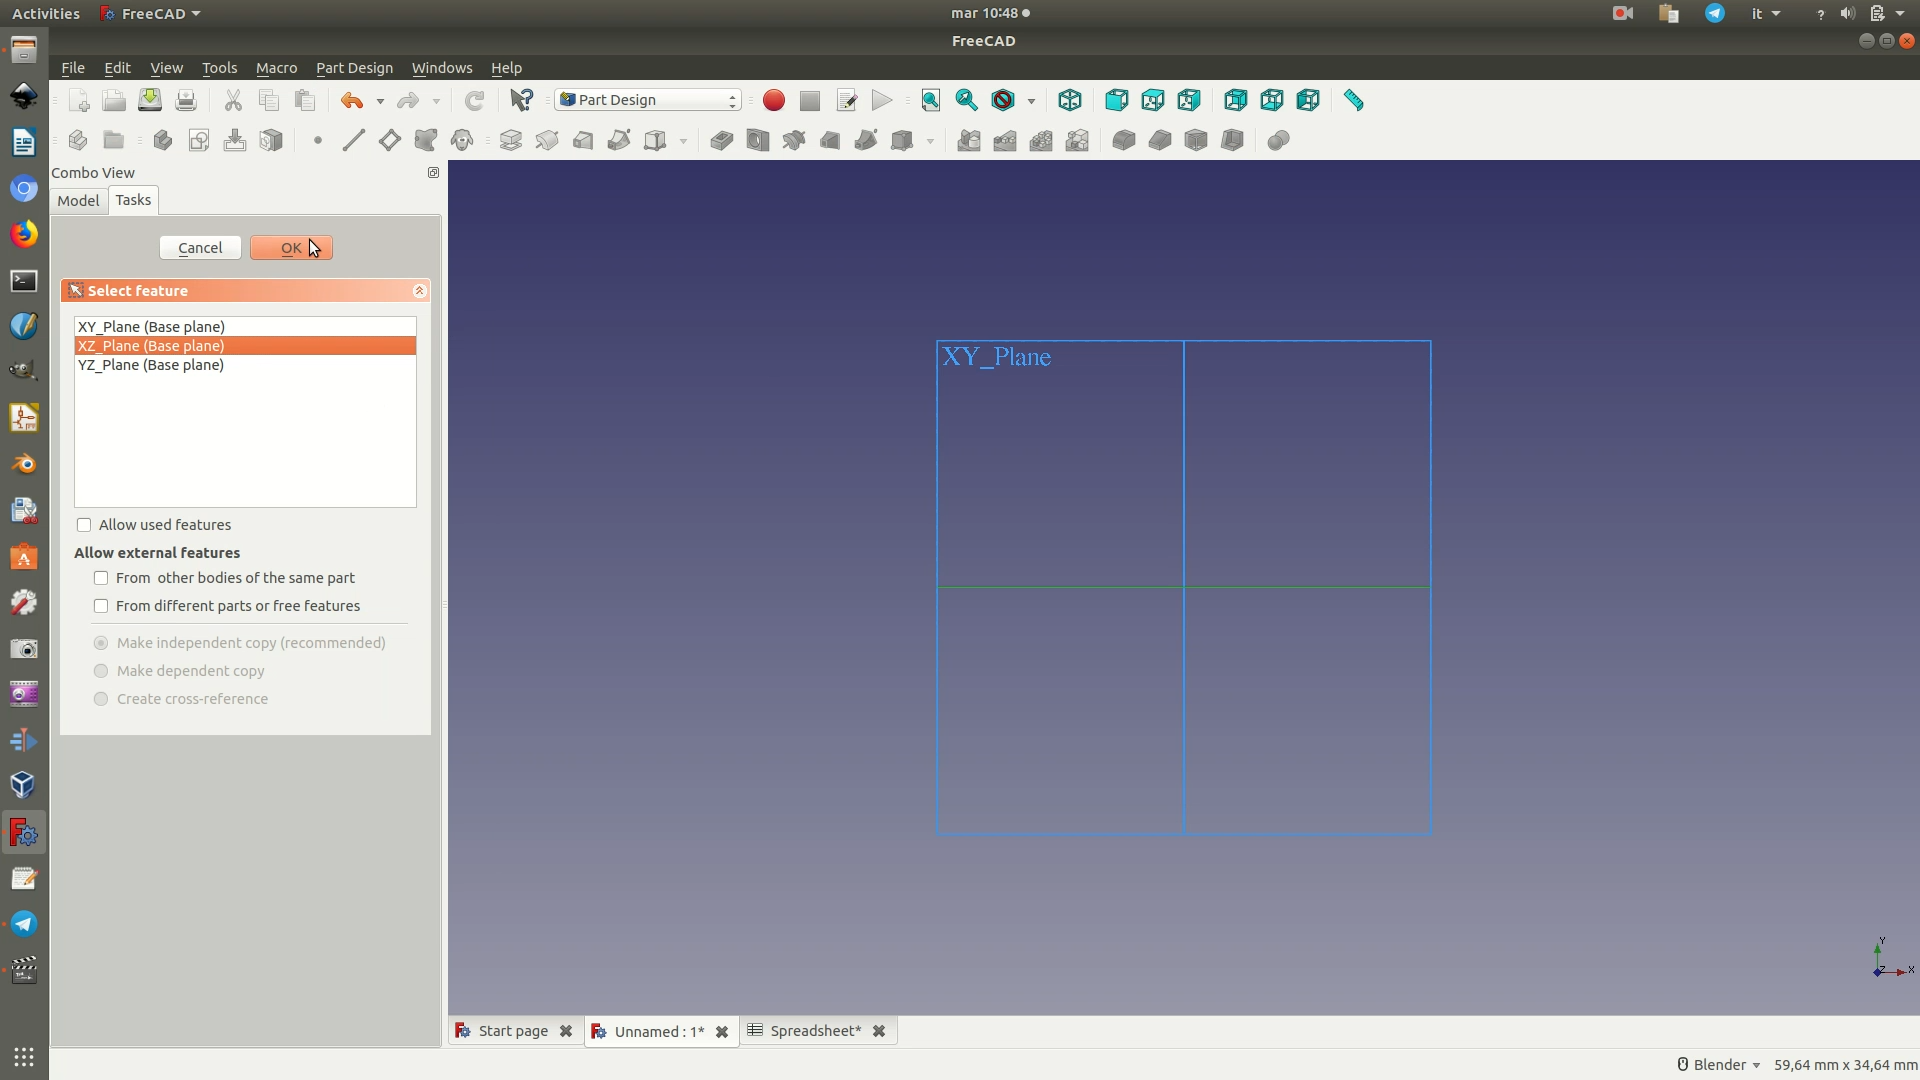Screen dimensions: 1920x1080
Task: Click the Edit macro notepad icon
Action: pyautogui.click(x=846, y=100)
